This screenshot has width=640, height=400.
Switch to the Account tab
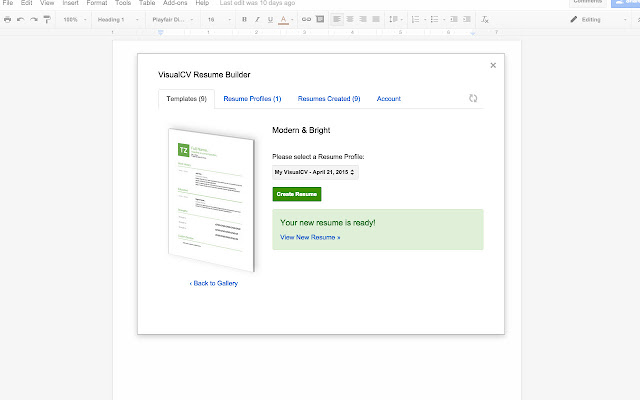coord(389,99)
